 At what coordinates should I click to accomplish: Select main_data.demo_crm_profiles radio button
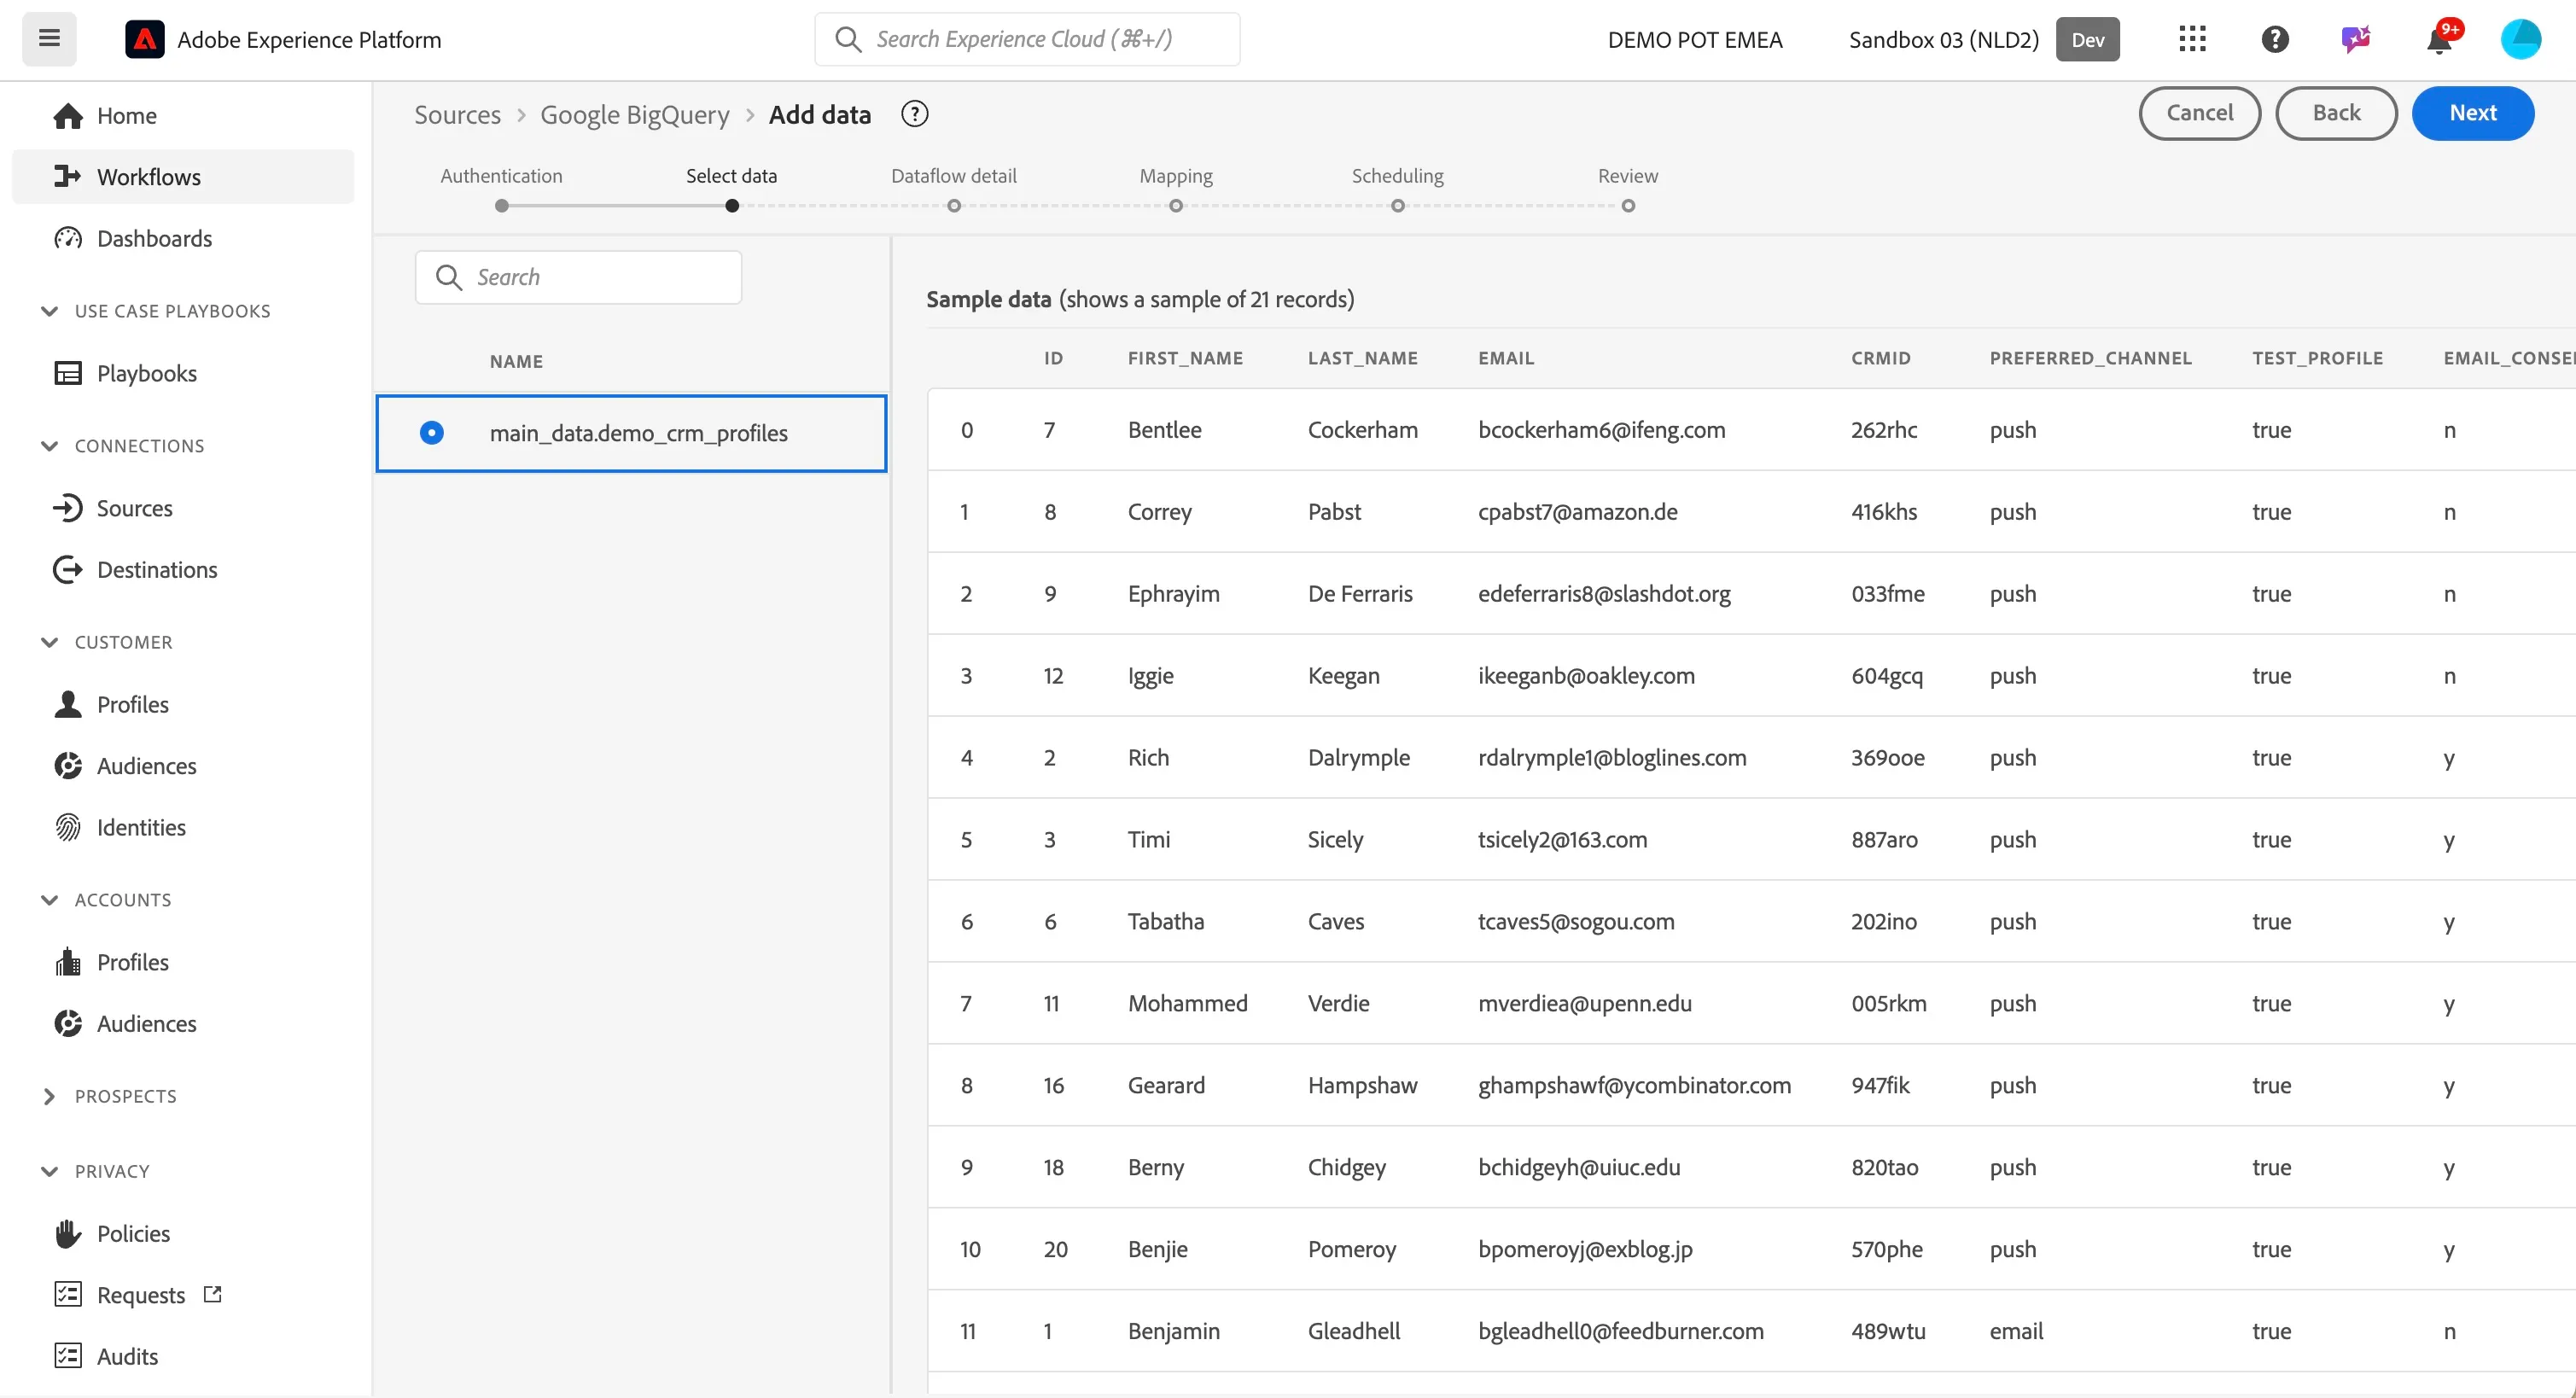(431, 432)
